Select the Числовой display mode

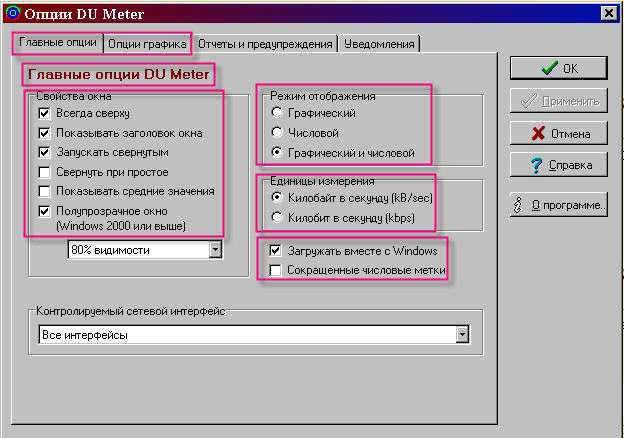point(277,132)
